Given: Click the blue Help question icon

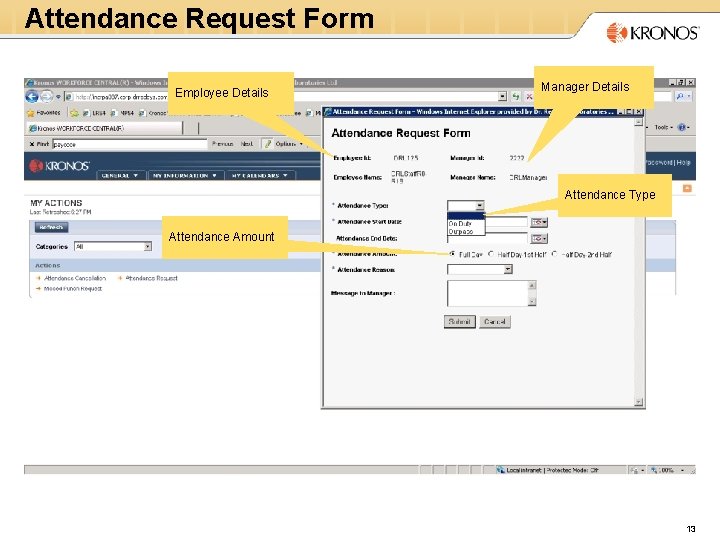Looking at the screenshot, I should (x=682, y=127).
